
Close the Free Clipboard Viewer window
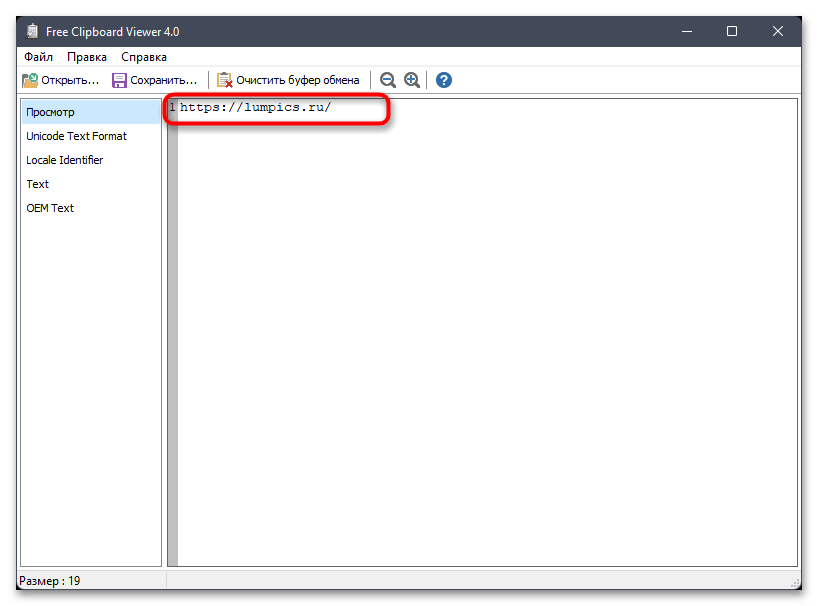point(778,31)
